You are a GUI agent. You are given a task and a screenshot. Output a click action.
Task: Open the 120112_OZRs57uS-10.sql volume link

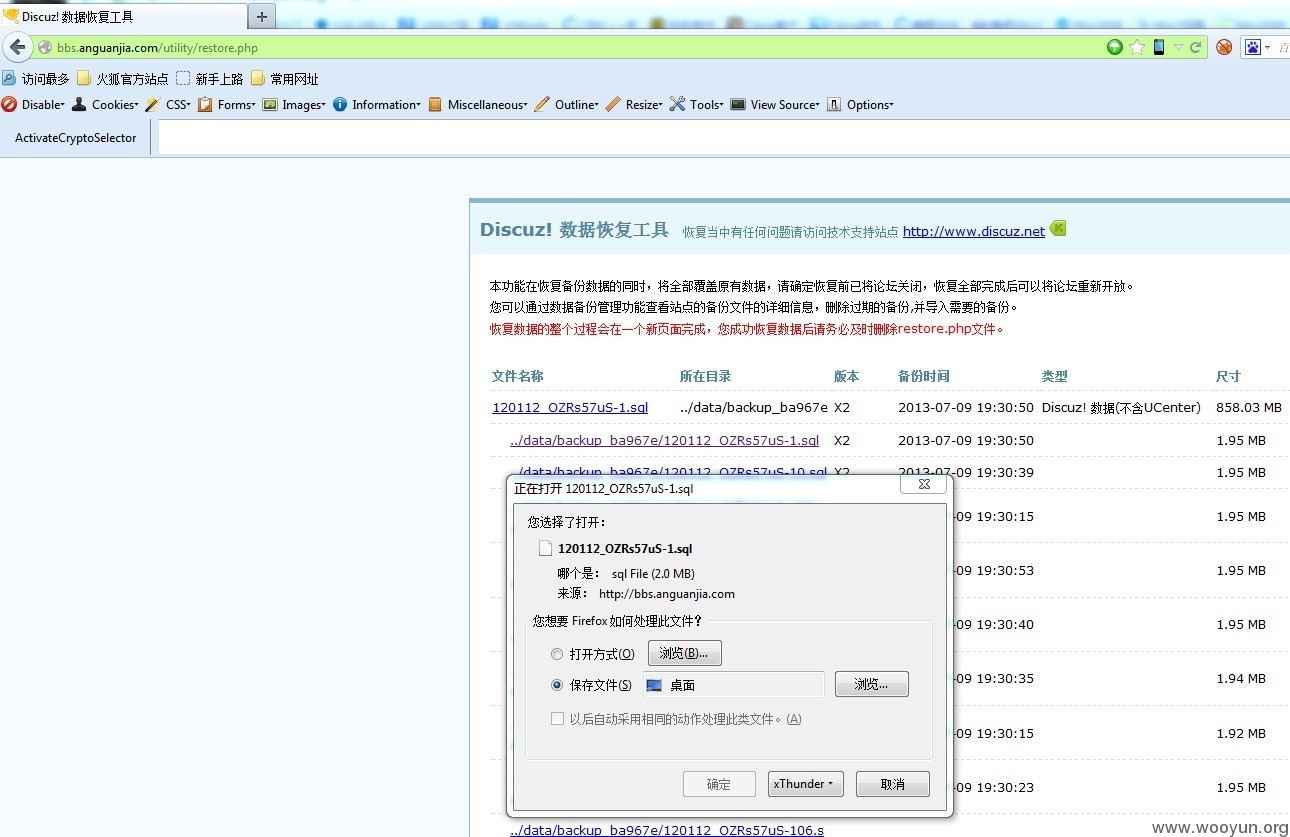668,471
